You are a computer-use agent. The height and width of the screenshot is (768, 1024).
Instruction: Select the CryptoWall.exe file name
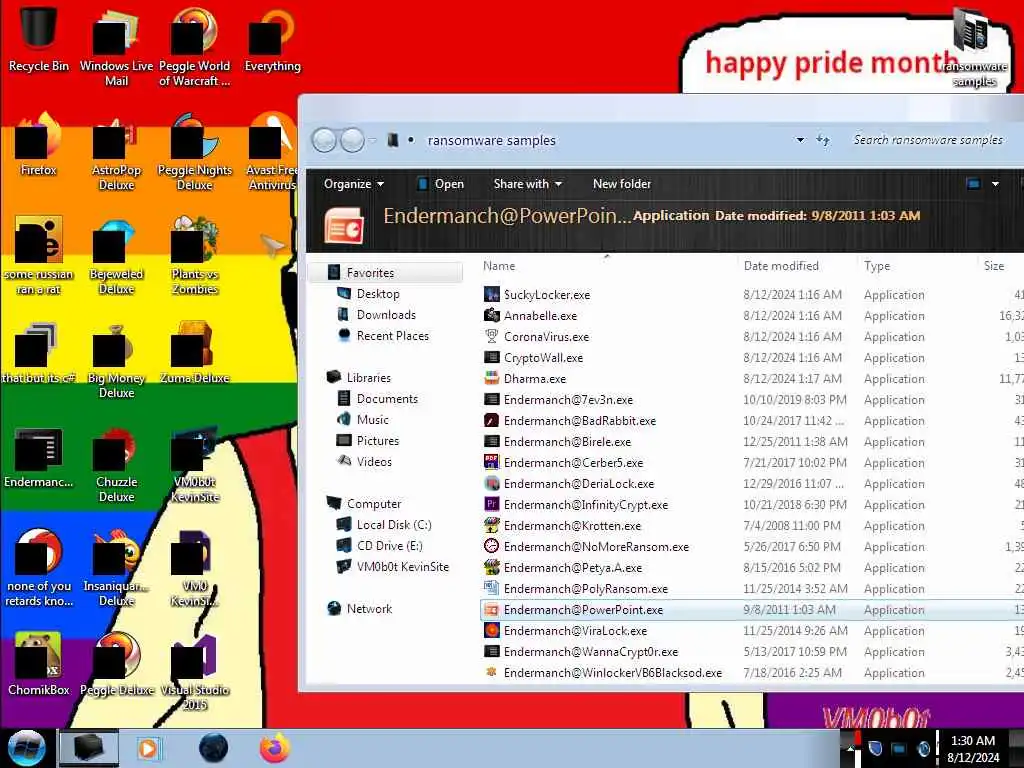543,357
